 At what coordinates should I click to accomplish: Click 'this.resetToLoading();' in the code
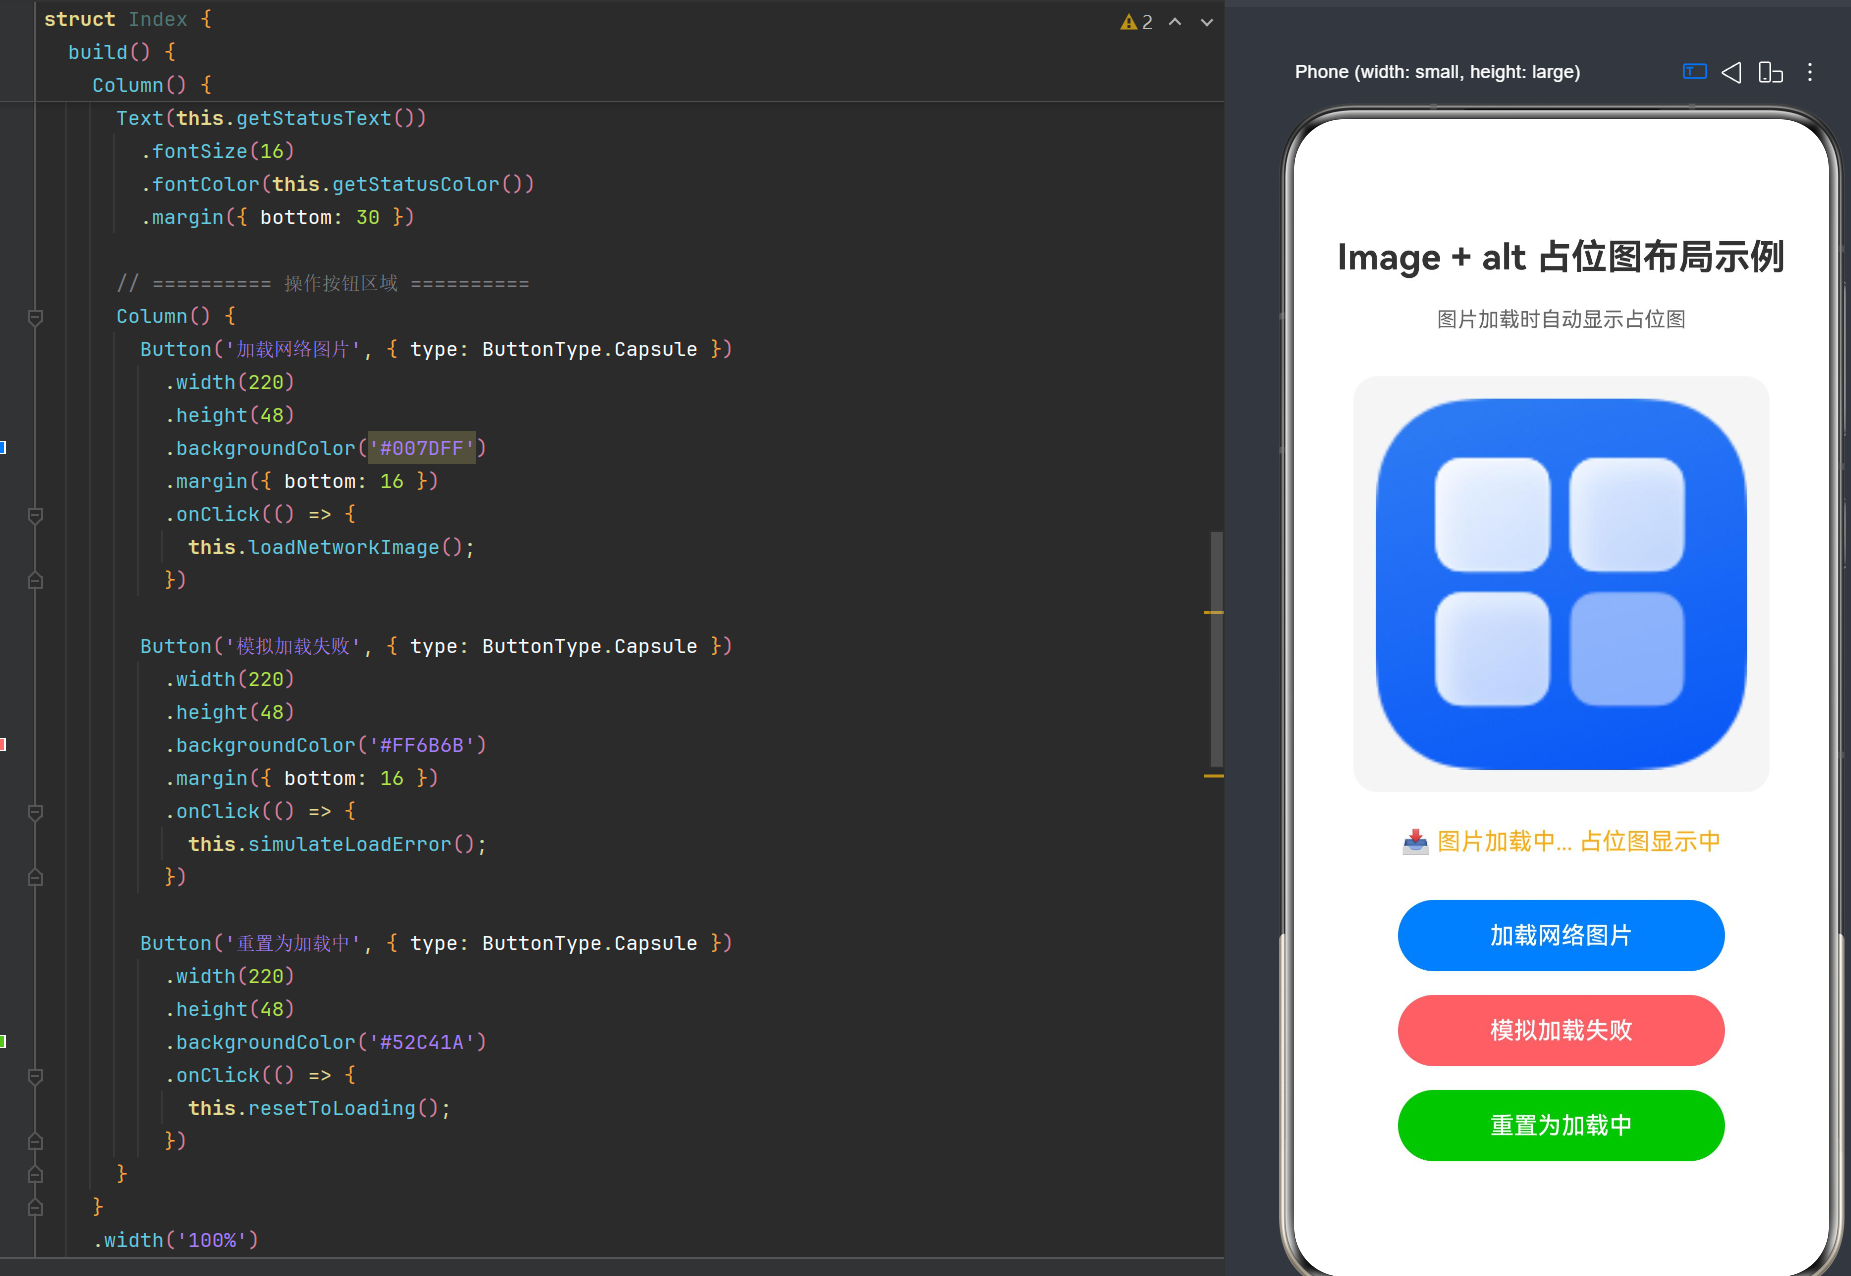click(x=319, y=1108)
